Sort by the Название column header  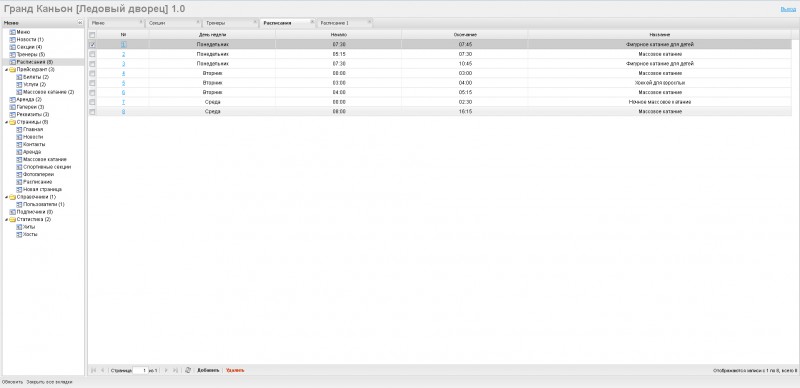660,34
